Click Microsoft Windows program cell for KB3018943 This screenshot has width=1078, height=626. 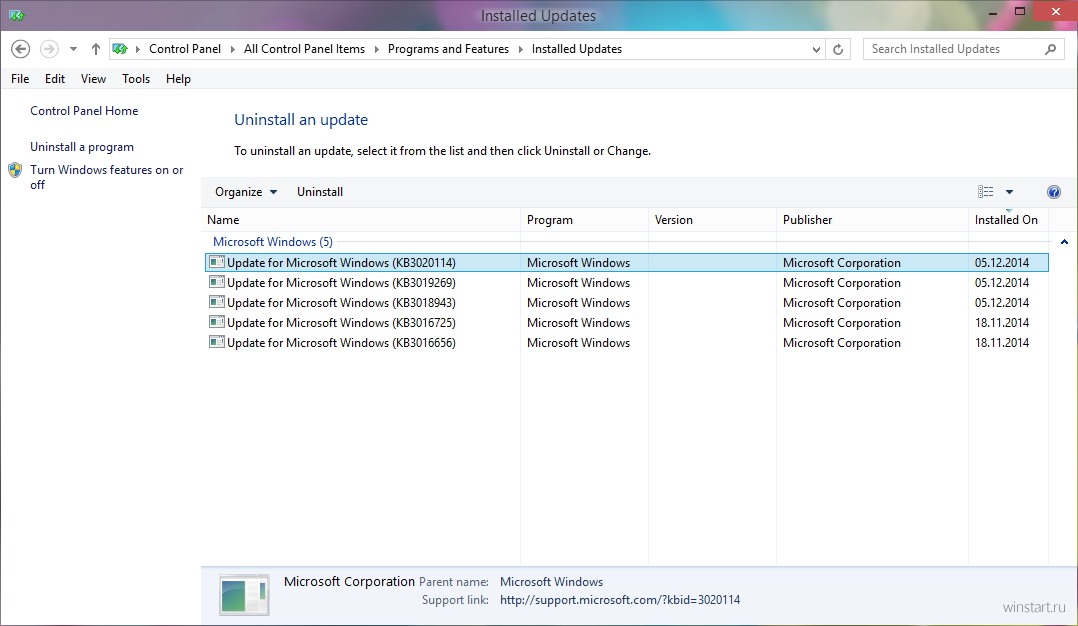578,302
